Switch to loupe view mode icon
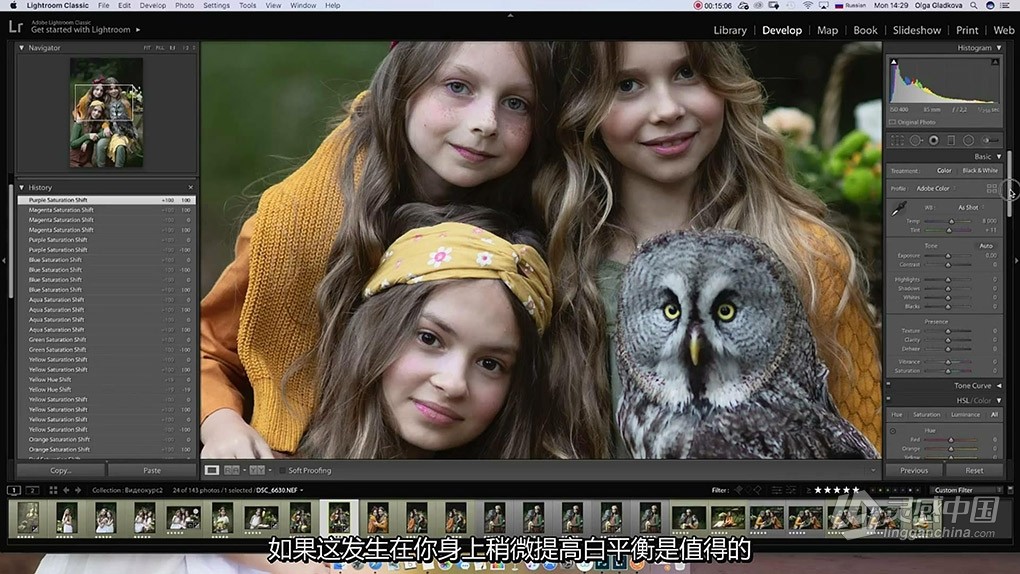 [x=211, y=470]
